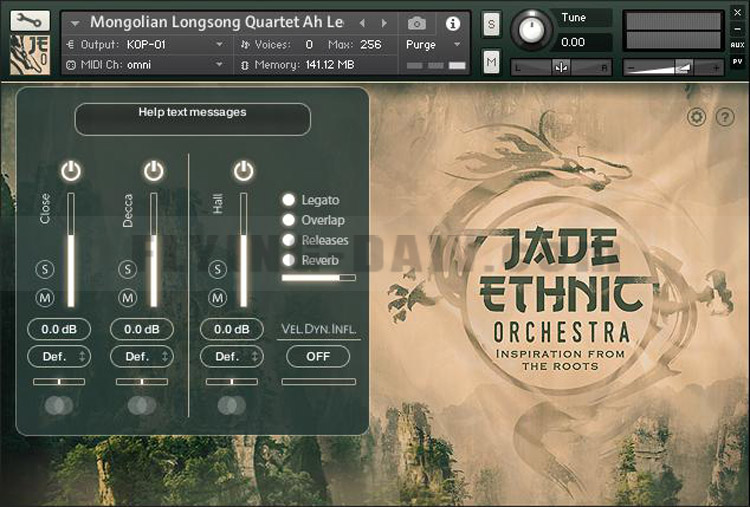
Task: Open instrument edit mode wrench icon
Action: 30,21
